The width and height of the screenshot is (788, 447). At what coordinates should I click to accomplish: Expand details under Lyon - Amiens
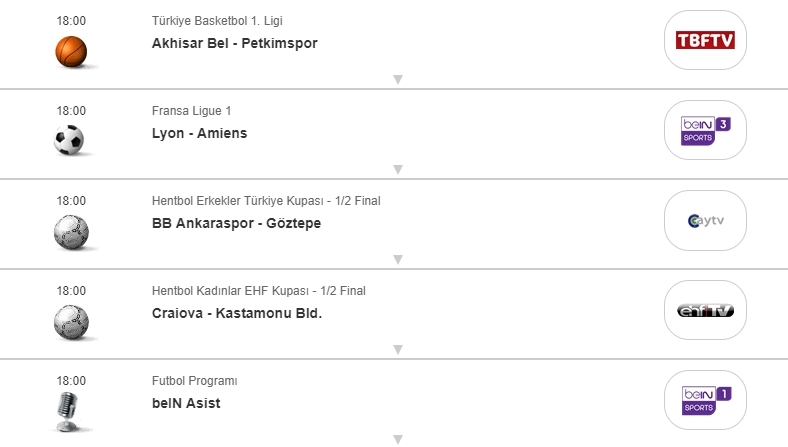[x=397, y=169]
